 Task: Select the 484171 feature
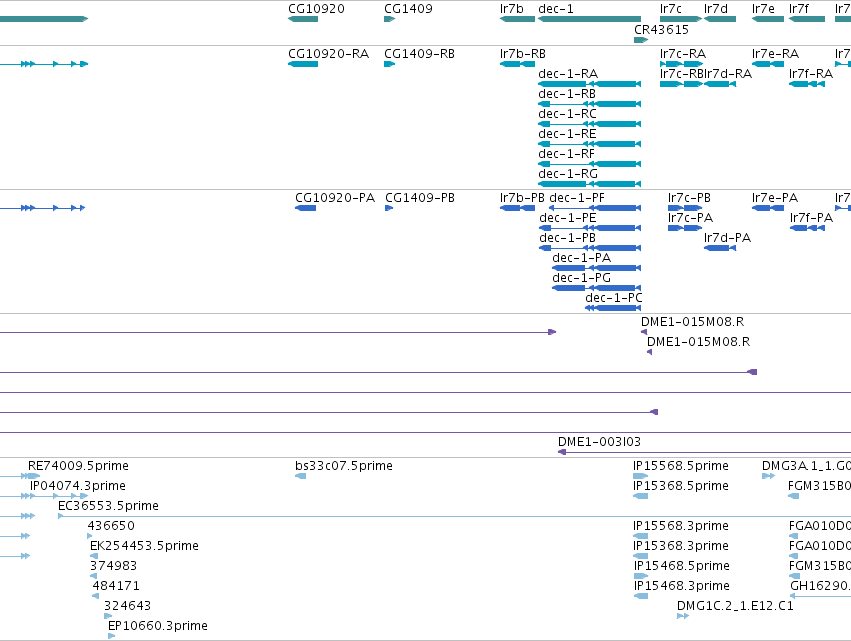(x=96, y=596)
